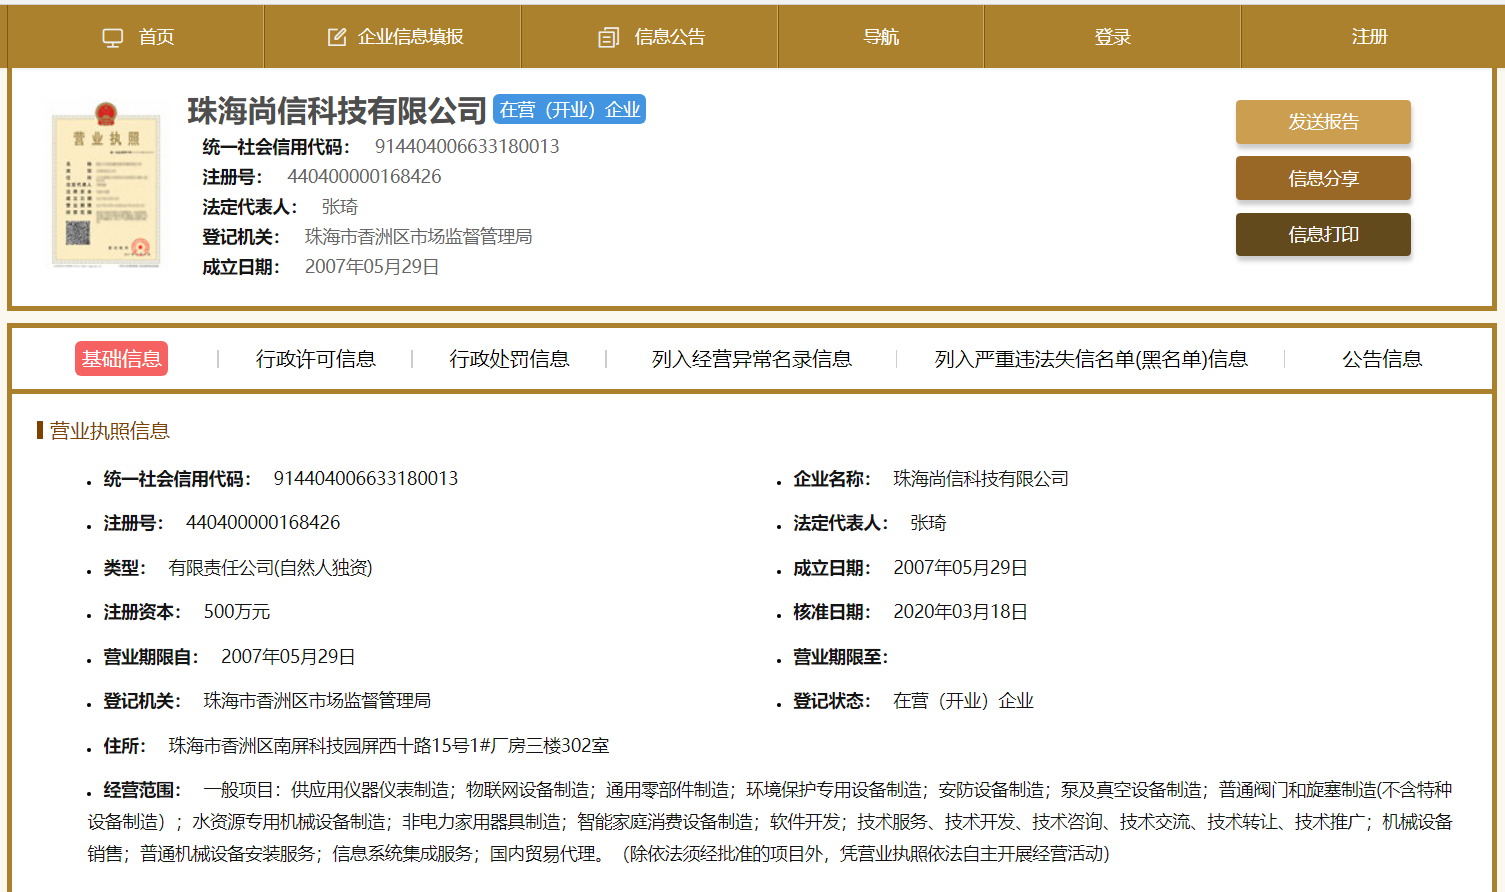This screenshot has width=1505, height=892.
Task: Open the business license thumbnail image
Action: coord(106,184)
